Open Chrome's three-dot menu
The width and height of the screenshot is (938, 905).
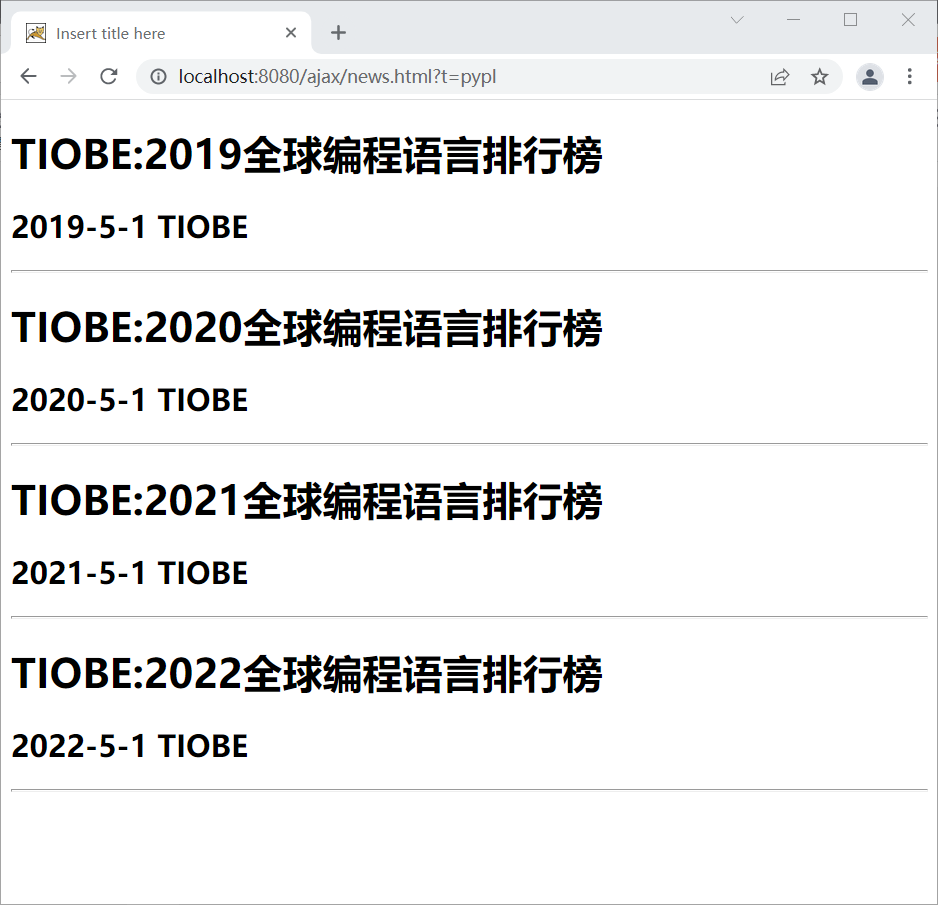[909, 77]
